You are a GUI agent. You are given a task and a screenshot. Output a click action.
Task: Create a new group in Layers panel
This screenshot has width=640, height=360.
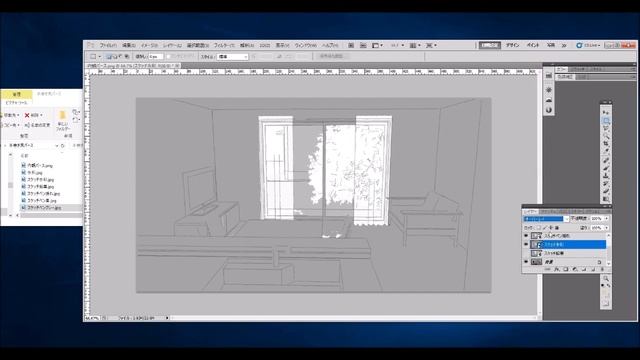(x=584, y=269)
